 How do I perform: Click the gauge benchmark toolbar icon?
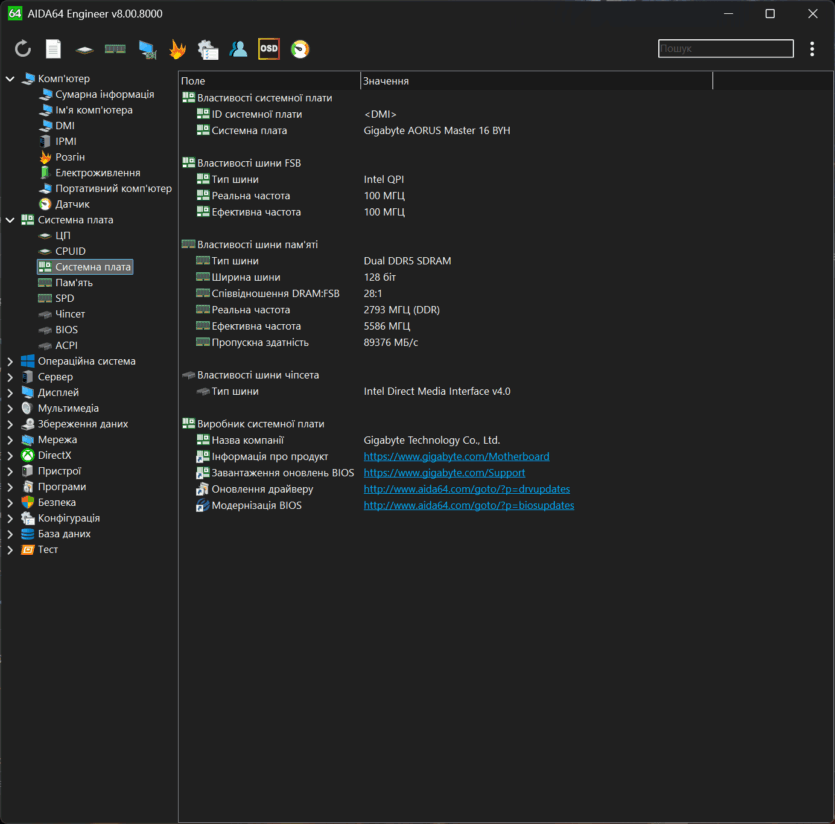pos(300,49)
